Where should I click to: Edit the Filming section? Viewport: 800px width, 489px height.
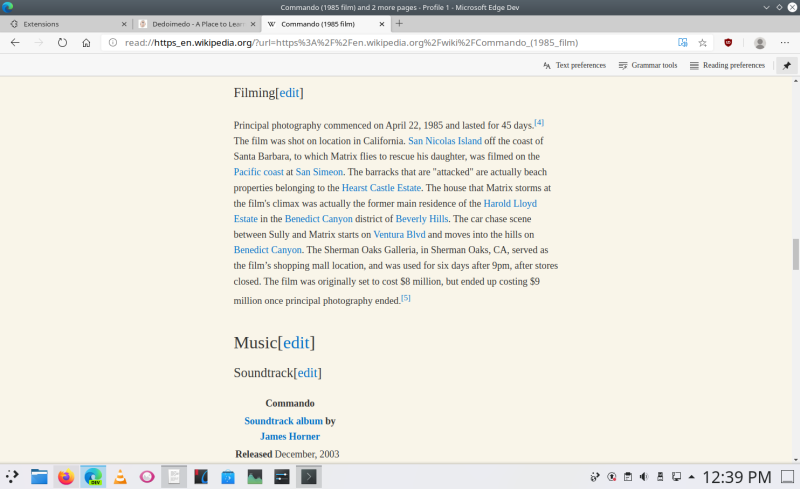click(x=289, y=93)
